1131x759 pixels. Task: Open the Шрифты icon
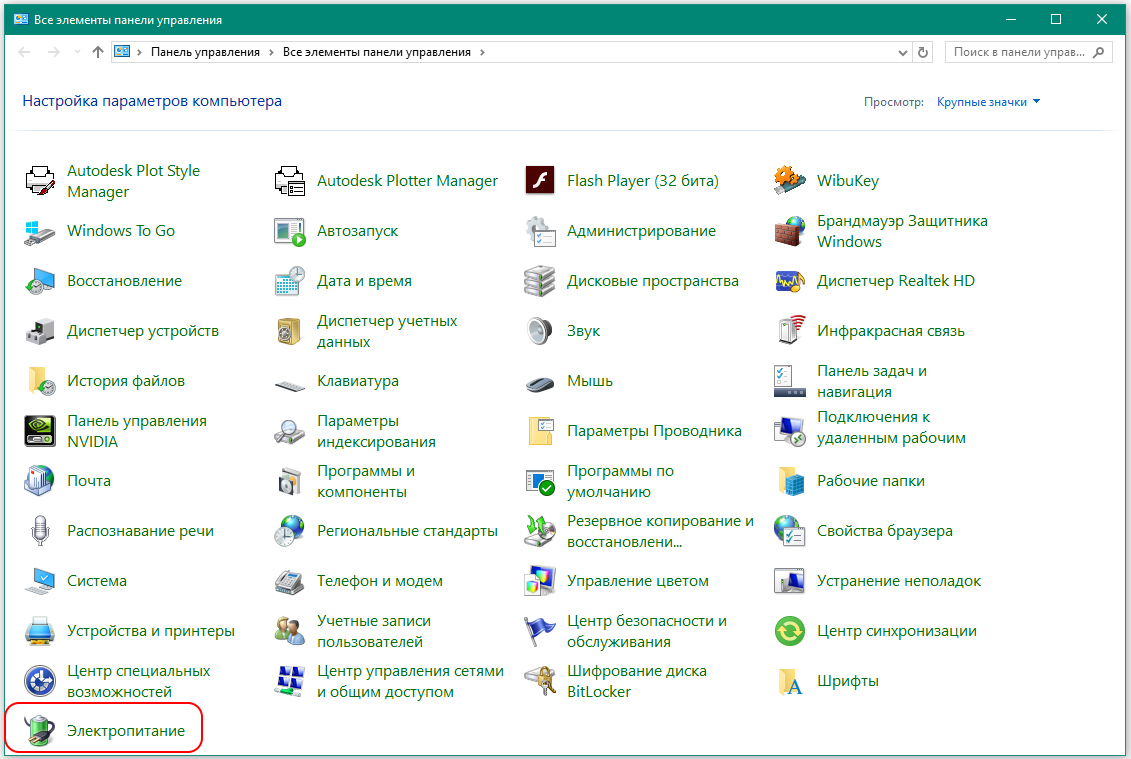click(x=790, y=681)
